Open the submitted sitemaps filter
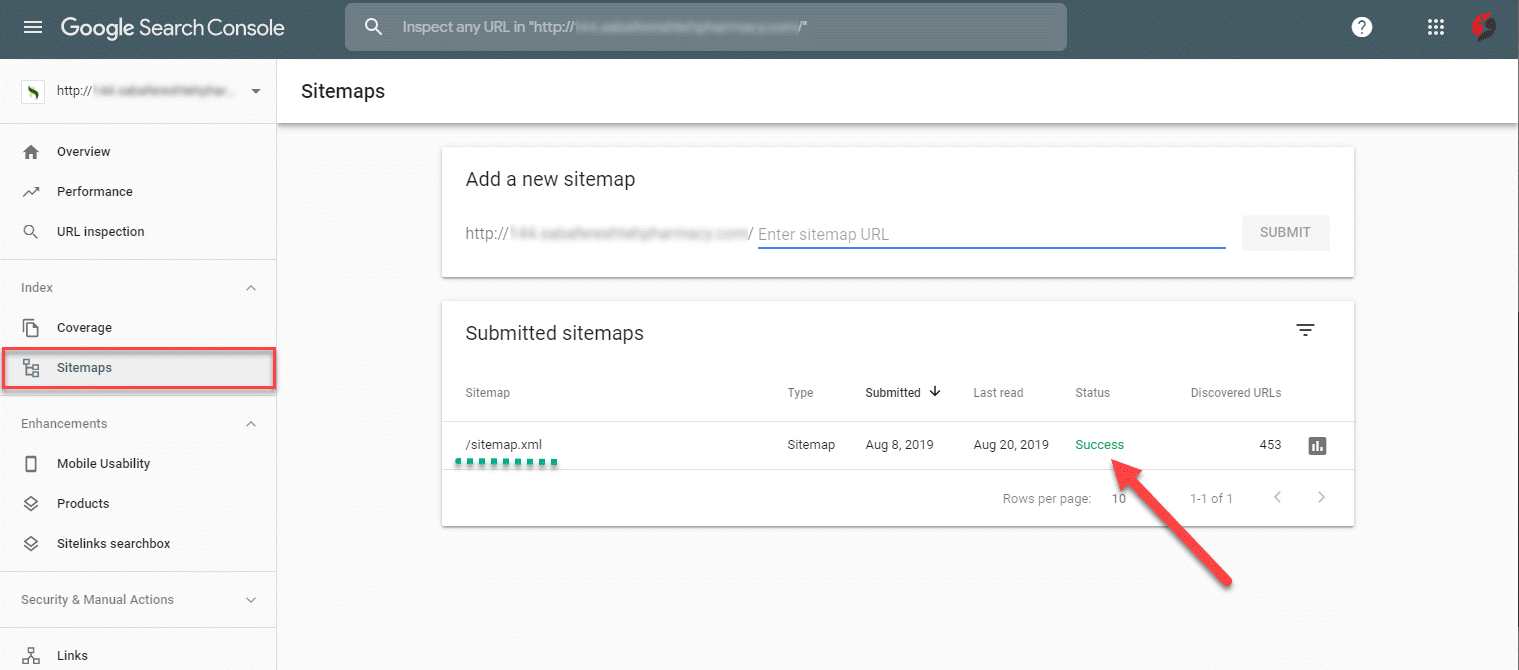Screen dimensions: 1519x670 pyautogui.click(x=1305, y=329)
